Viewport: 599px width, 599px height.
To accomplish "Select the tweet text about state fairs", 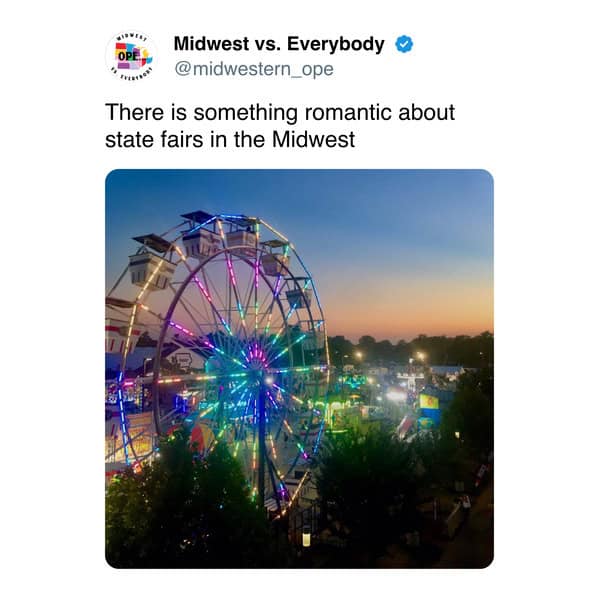I will coord(280,126).
